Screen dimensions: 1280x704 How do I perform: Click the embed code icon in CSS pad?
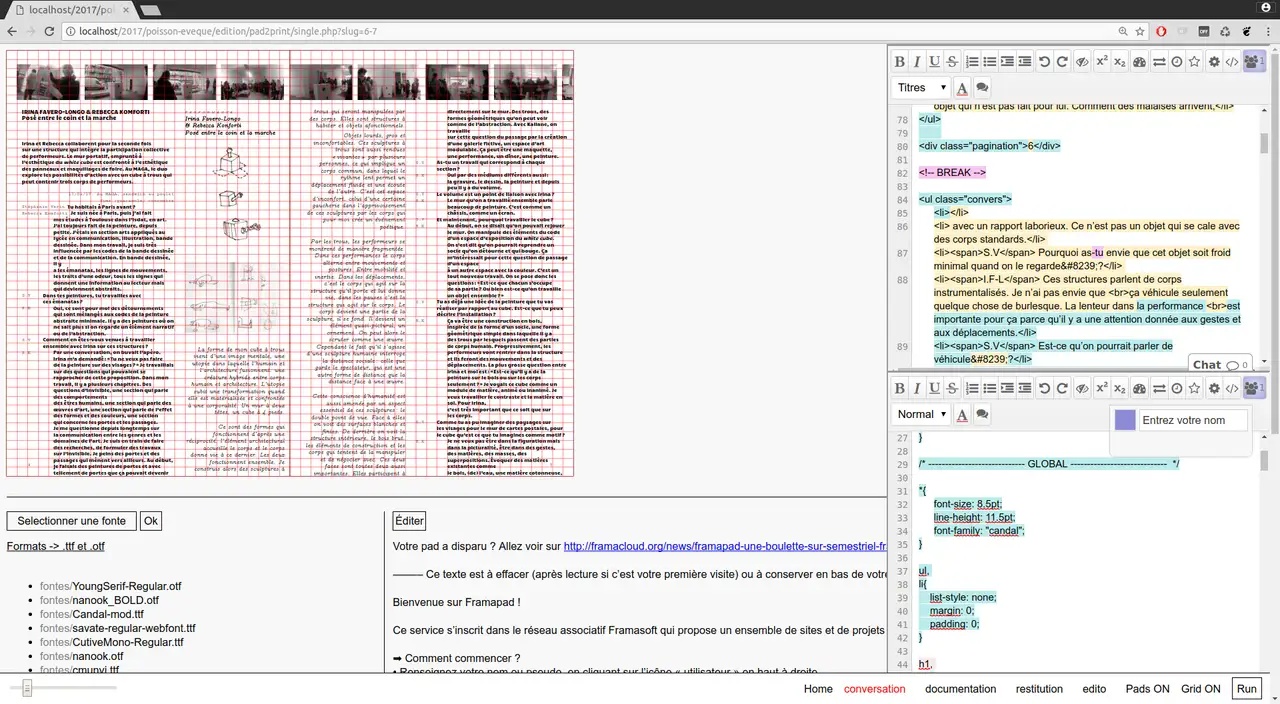1232,388
